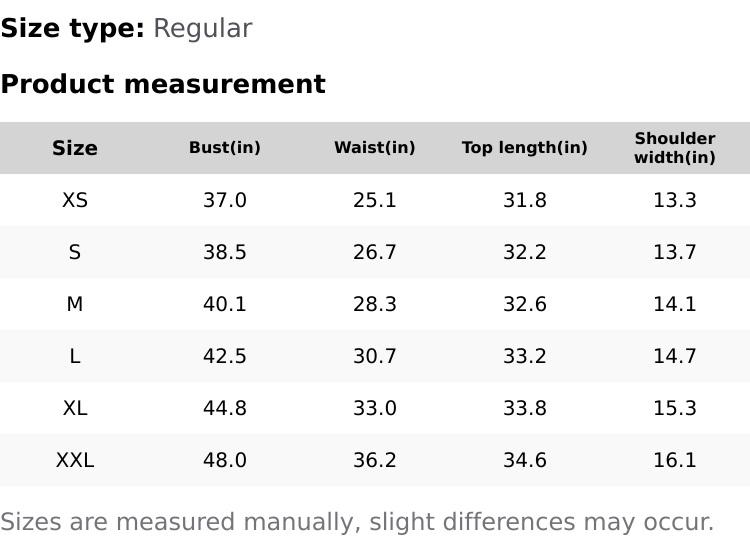
Task: Select the S size row label
Action: tap(75, 252)
